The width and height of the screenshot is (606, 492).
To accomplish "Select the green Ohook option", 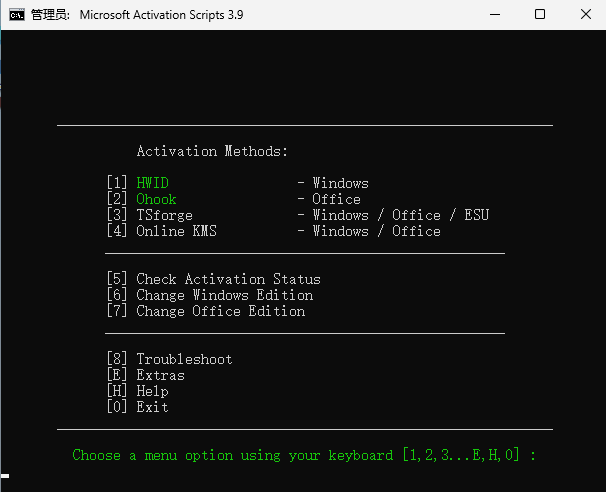I will click(156, 199).
